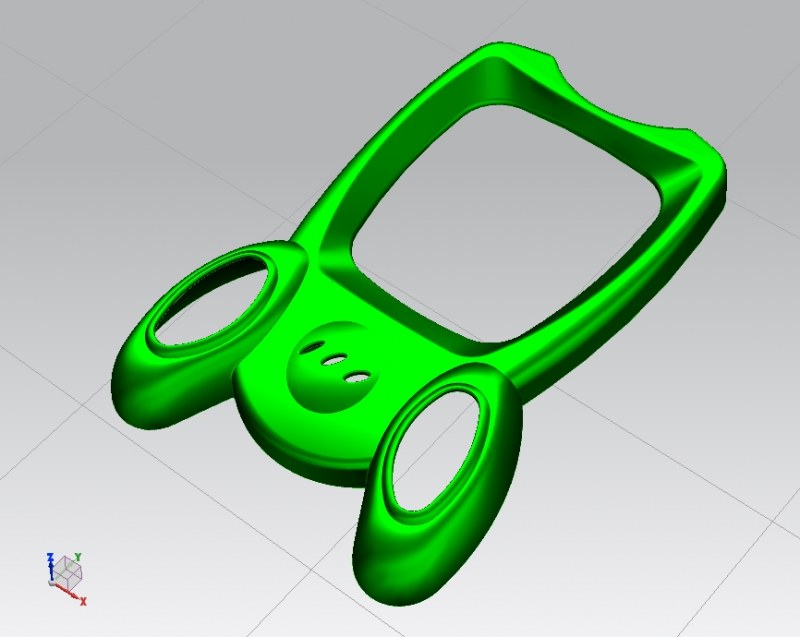The width and height of the screenshot is (800, 637).
Task: Click inside the large rectangular frame opening
Action: click(500, 220)
